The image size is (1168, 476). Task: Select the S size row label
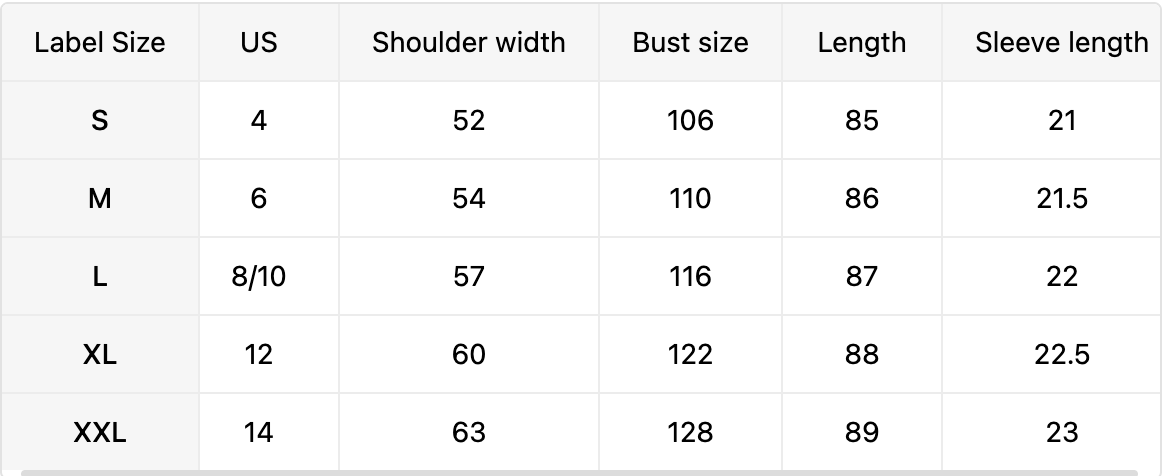[x=100, y=121]
